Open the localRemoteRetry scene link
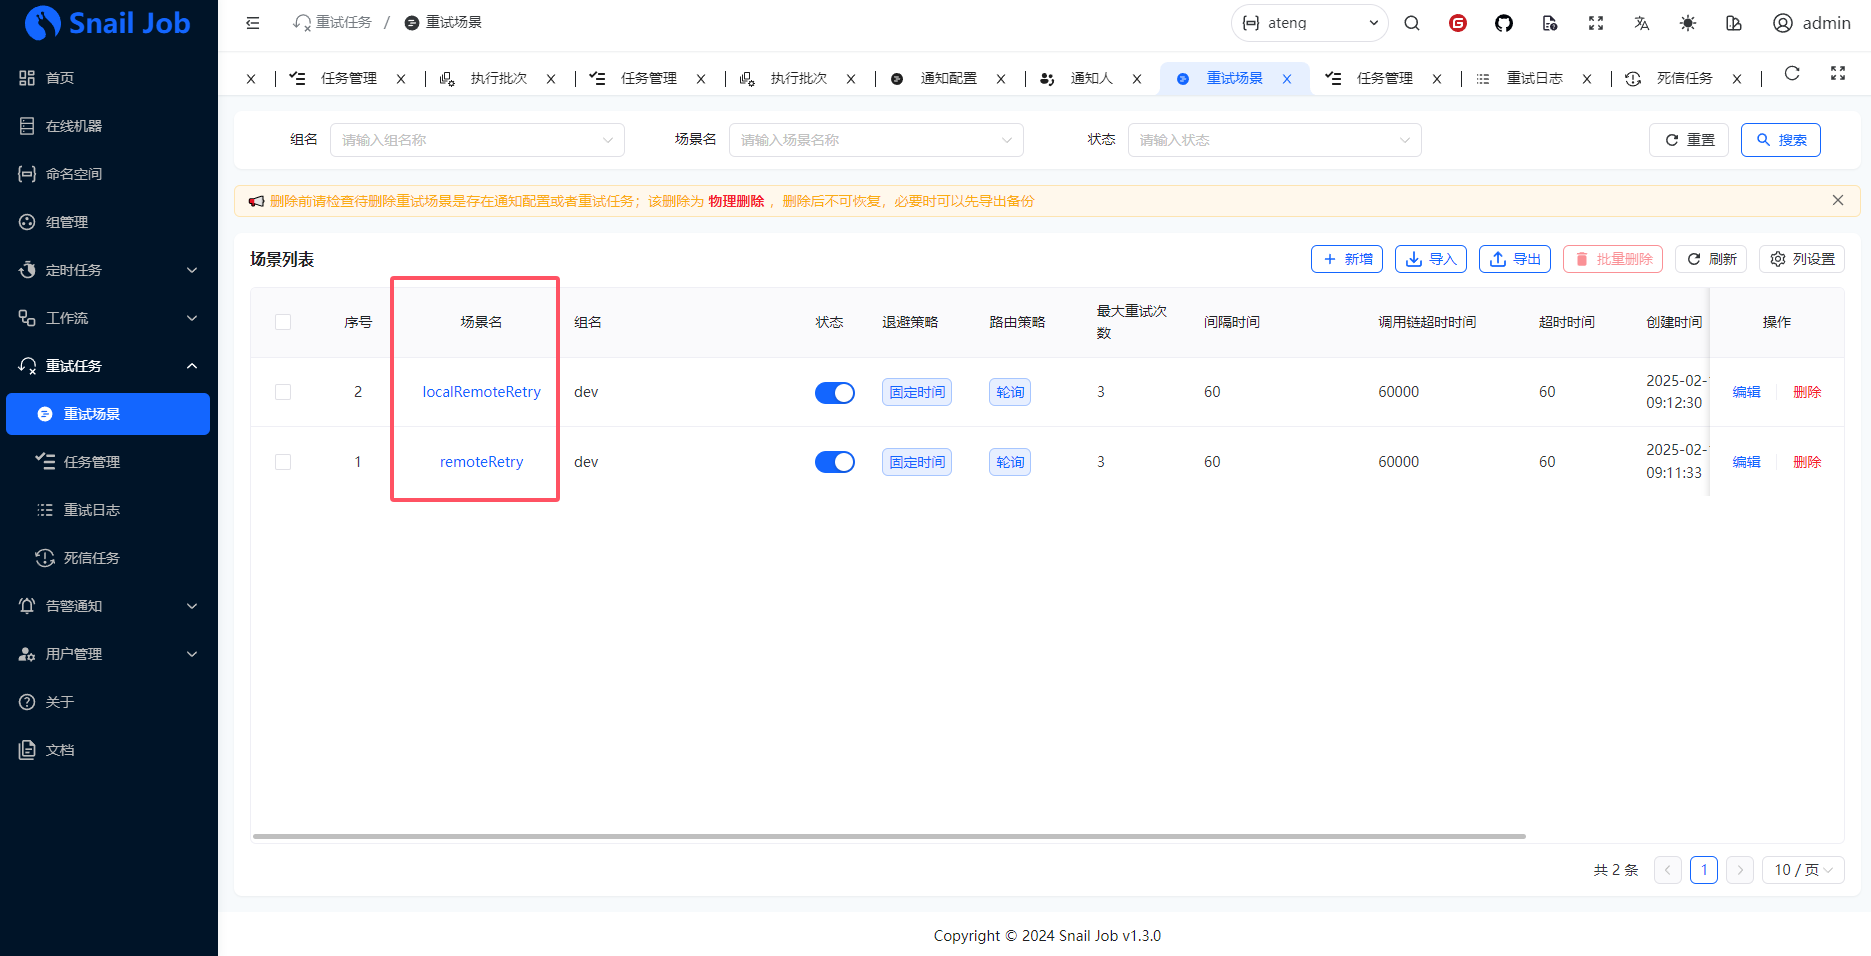Screen dimensions: 1871x956 point(481,392)
